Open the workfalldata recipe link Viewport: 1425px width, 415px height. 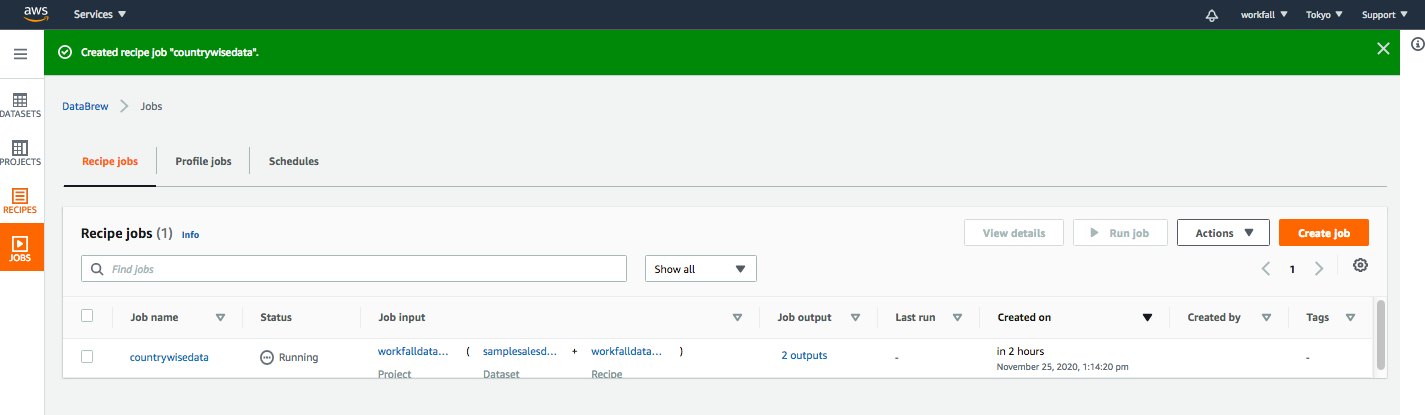tap(627, 352)
